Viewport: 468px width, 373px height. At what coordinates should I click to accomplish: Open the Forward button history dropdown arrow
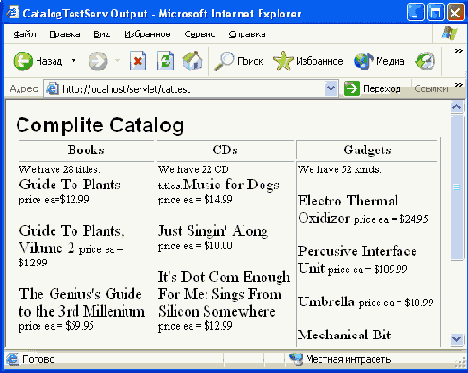(x=117, y=61)
